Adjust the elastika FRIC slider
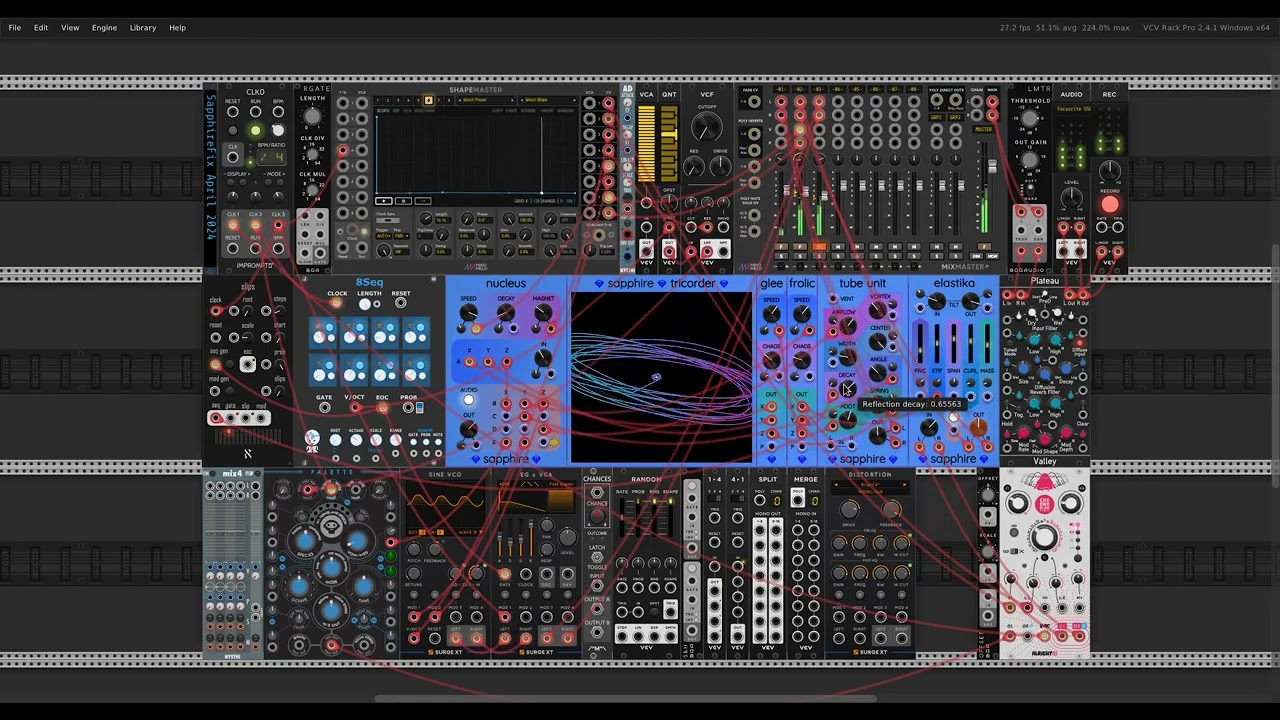 tap(920, 343)
